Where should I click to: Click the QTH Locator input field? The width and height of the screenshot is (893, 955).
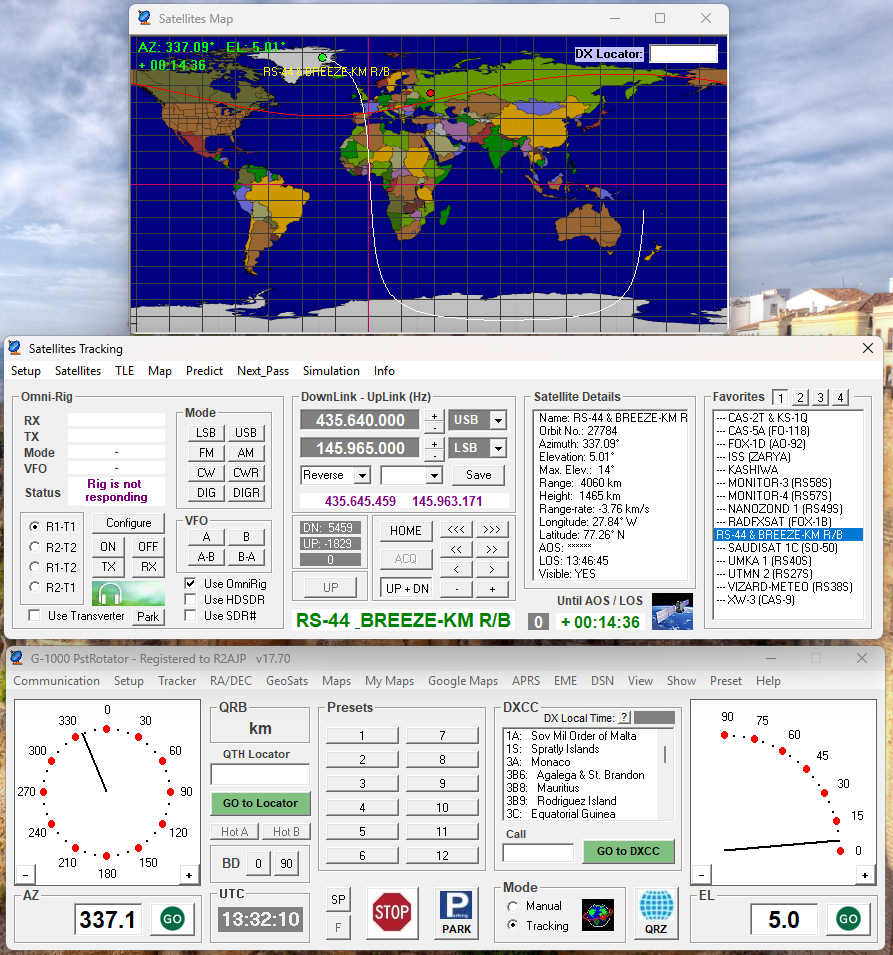pos(261,774)
